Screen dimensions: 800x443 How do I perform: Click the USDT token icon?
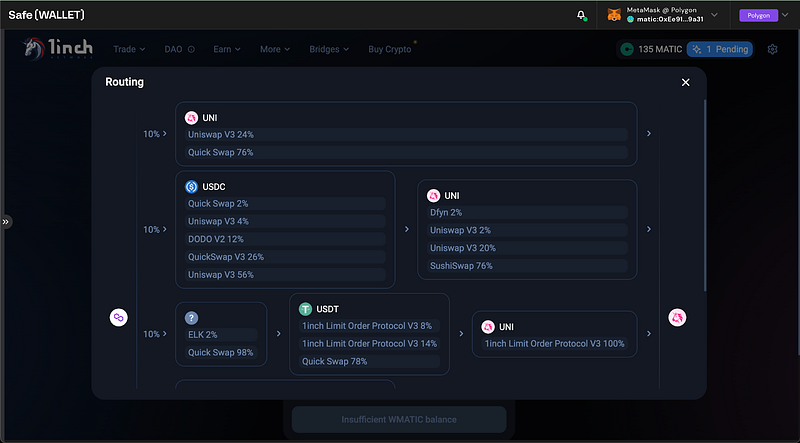pyautogui.click(x=305, y=309)
